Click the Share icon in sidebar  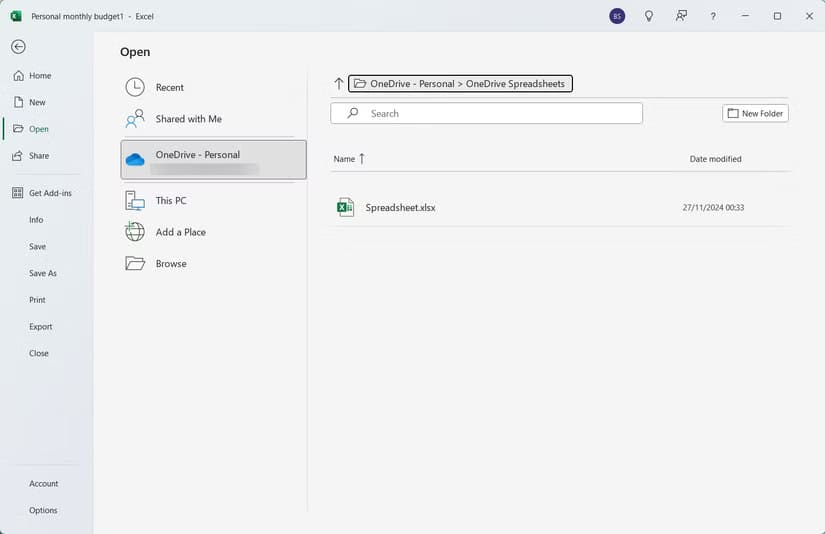coord(18,156)
